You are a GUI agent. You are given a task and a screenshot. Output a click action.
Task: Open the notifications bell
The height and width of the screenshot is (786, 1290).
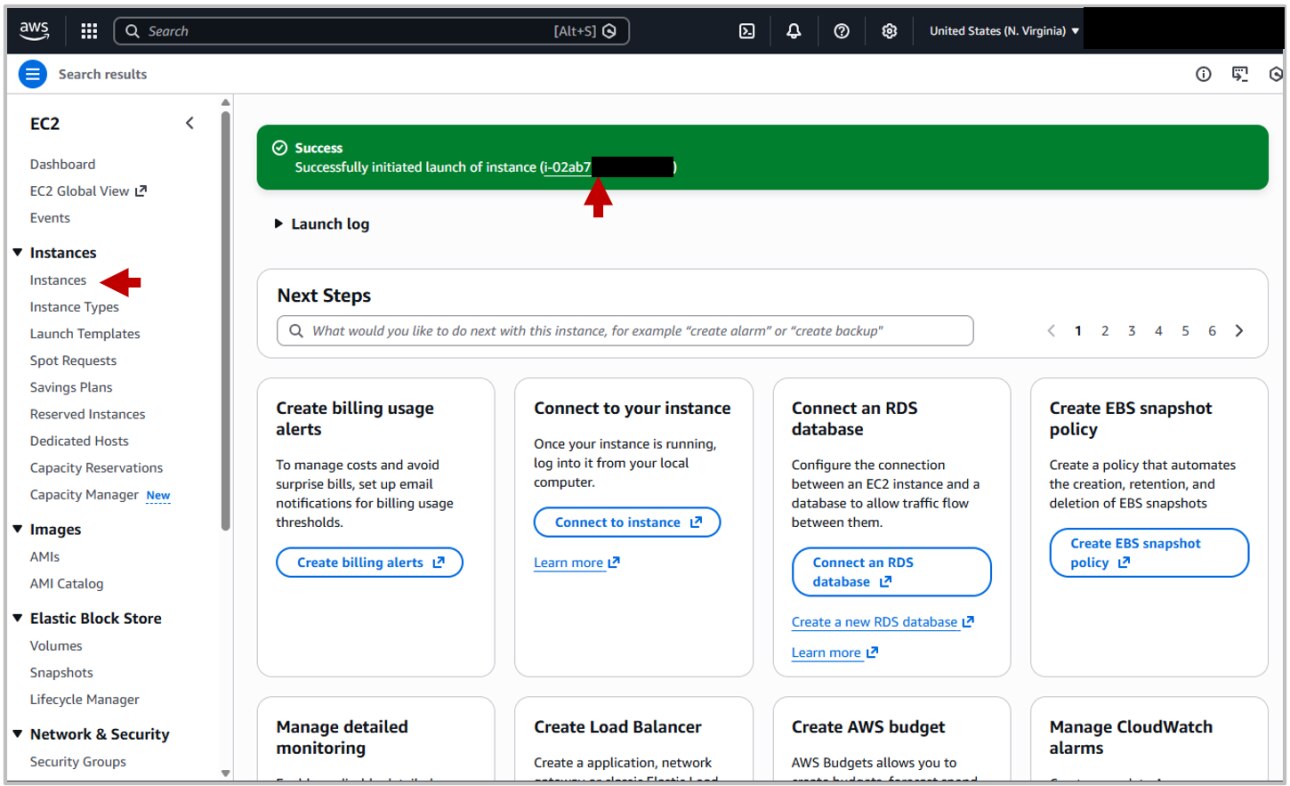(793, 31)
